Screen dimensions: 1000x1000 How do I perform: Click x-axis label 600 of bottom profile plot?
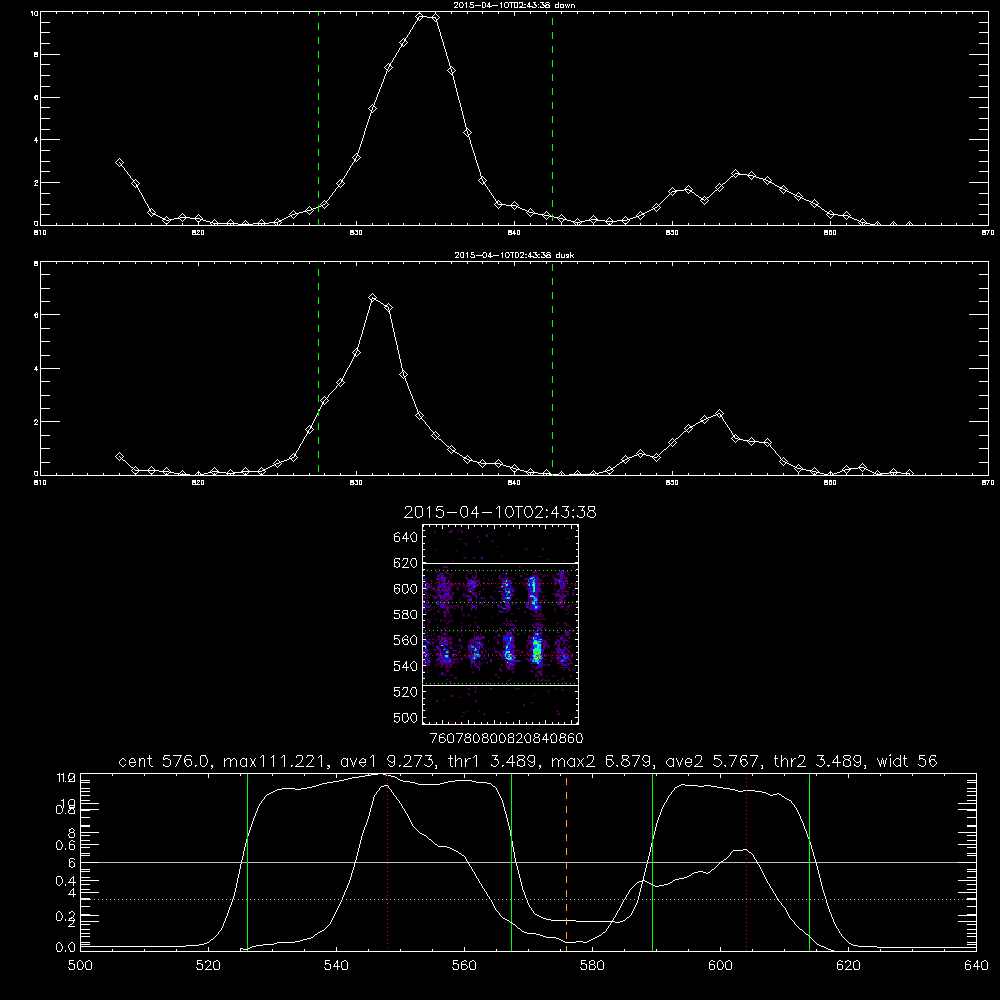(x=720, y=966)
